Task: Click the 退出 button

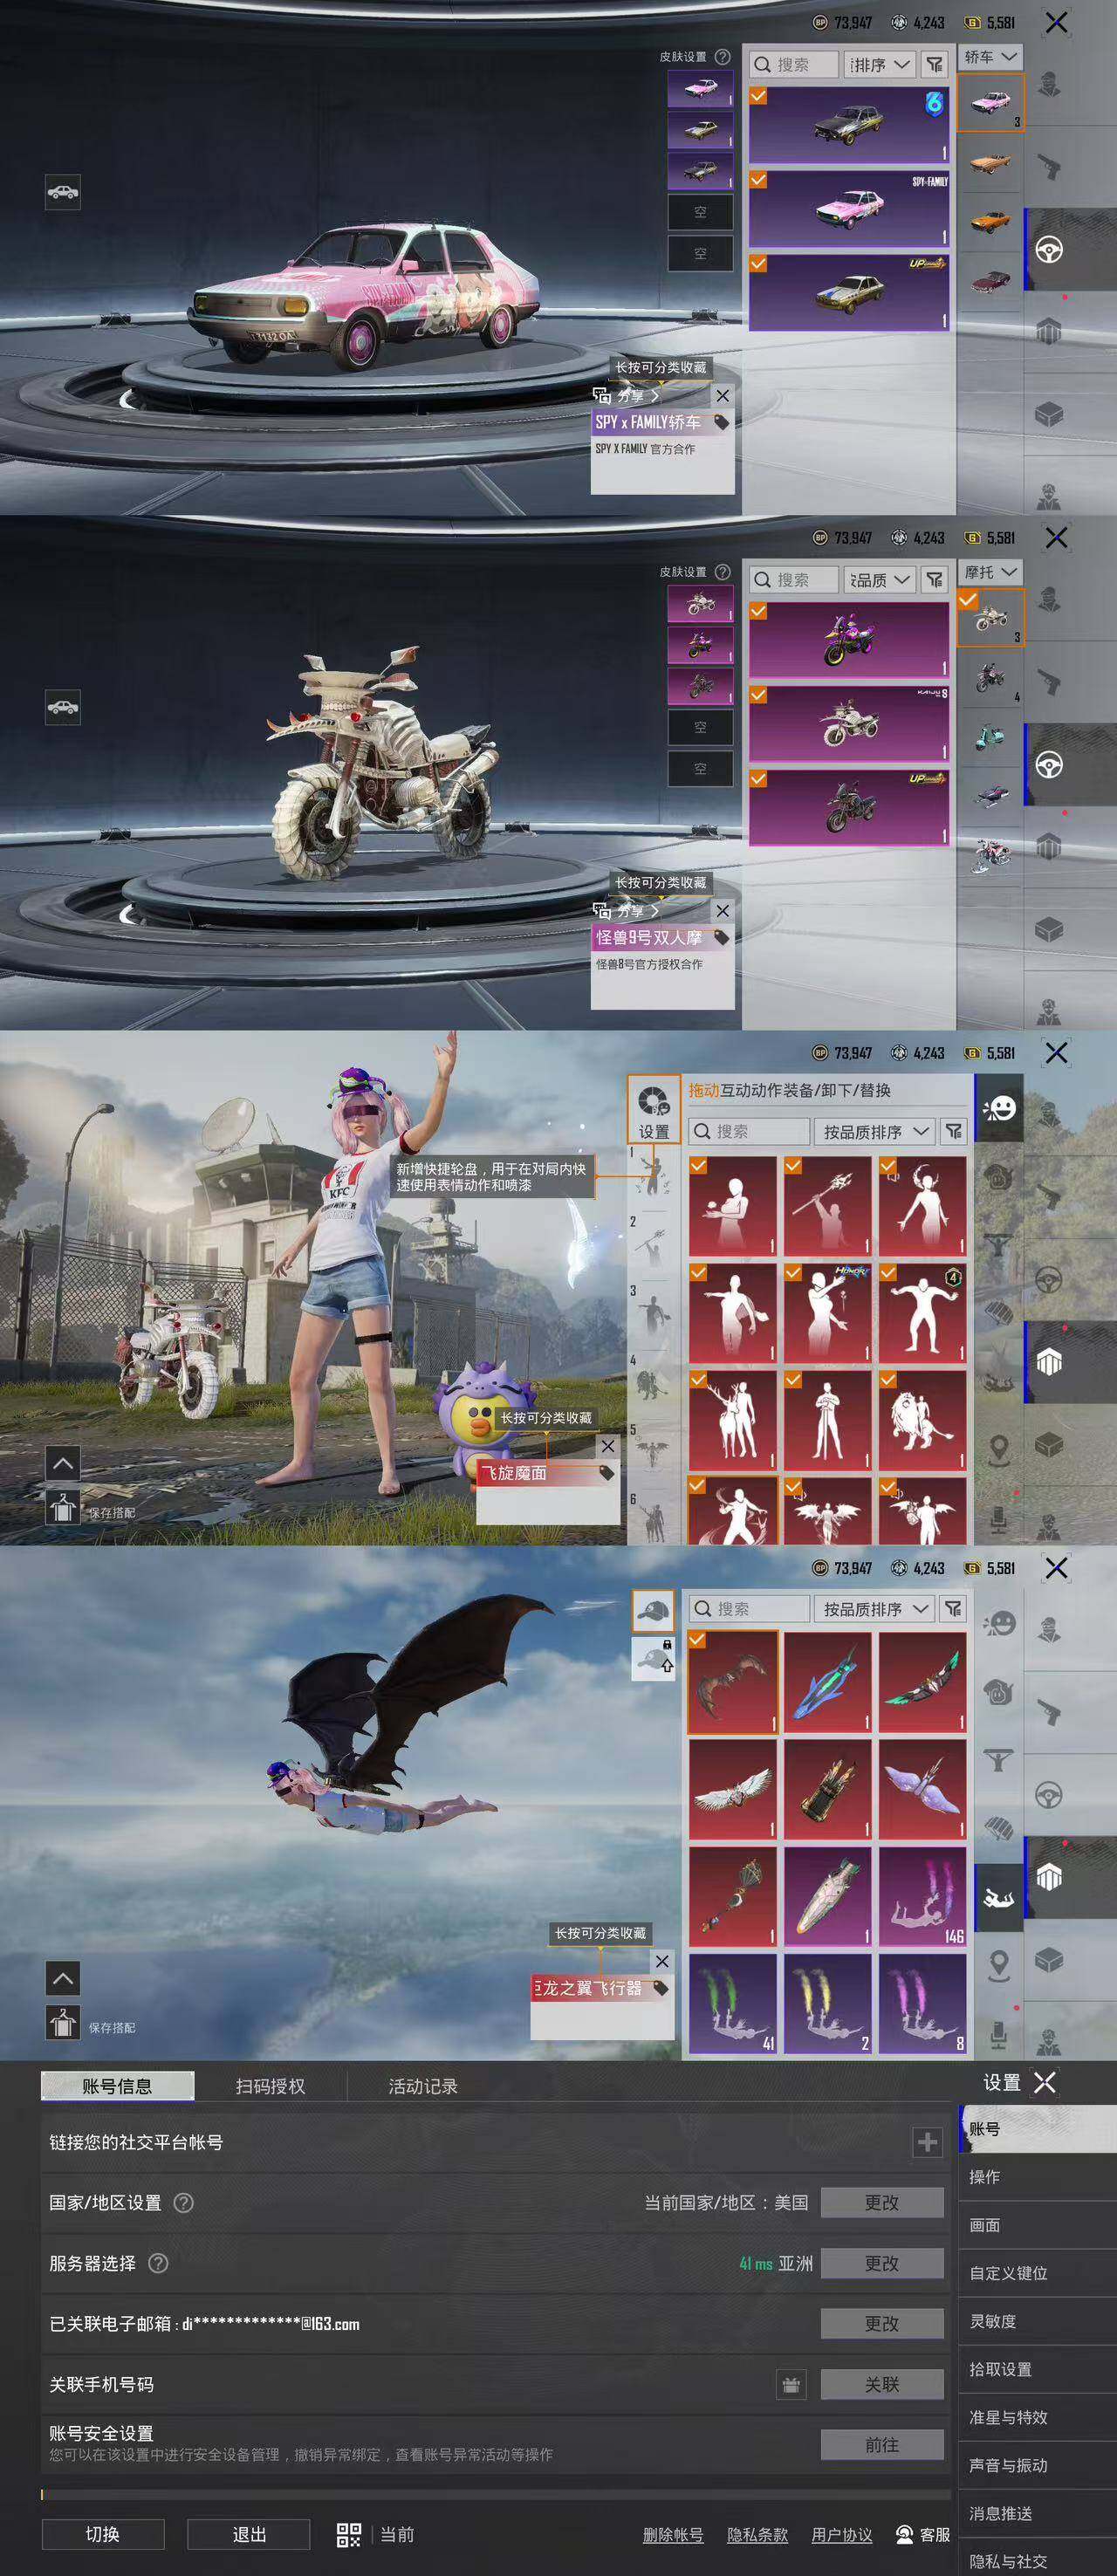Action: tap(249, 2534)
